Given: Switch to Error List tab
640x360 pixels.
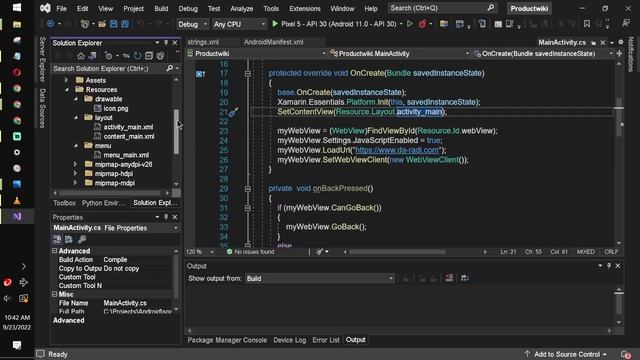Looking at the screenshot, I should 326,340.
